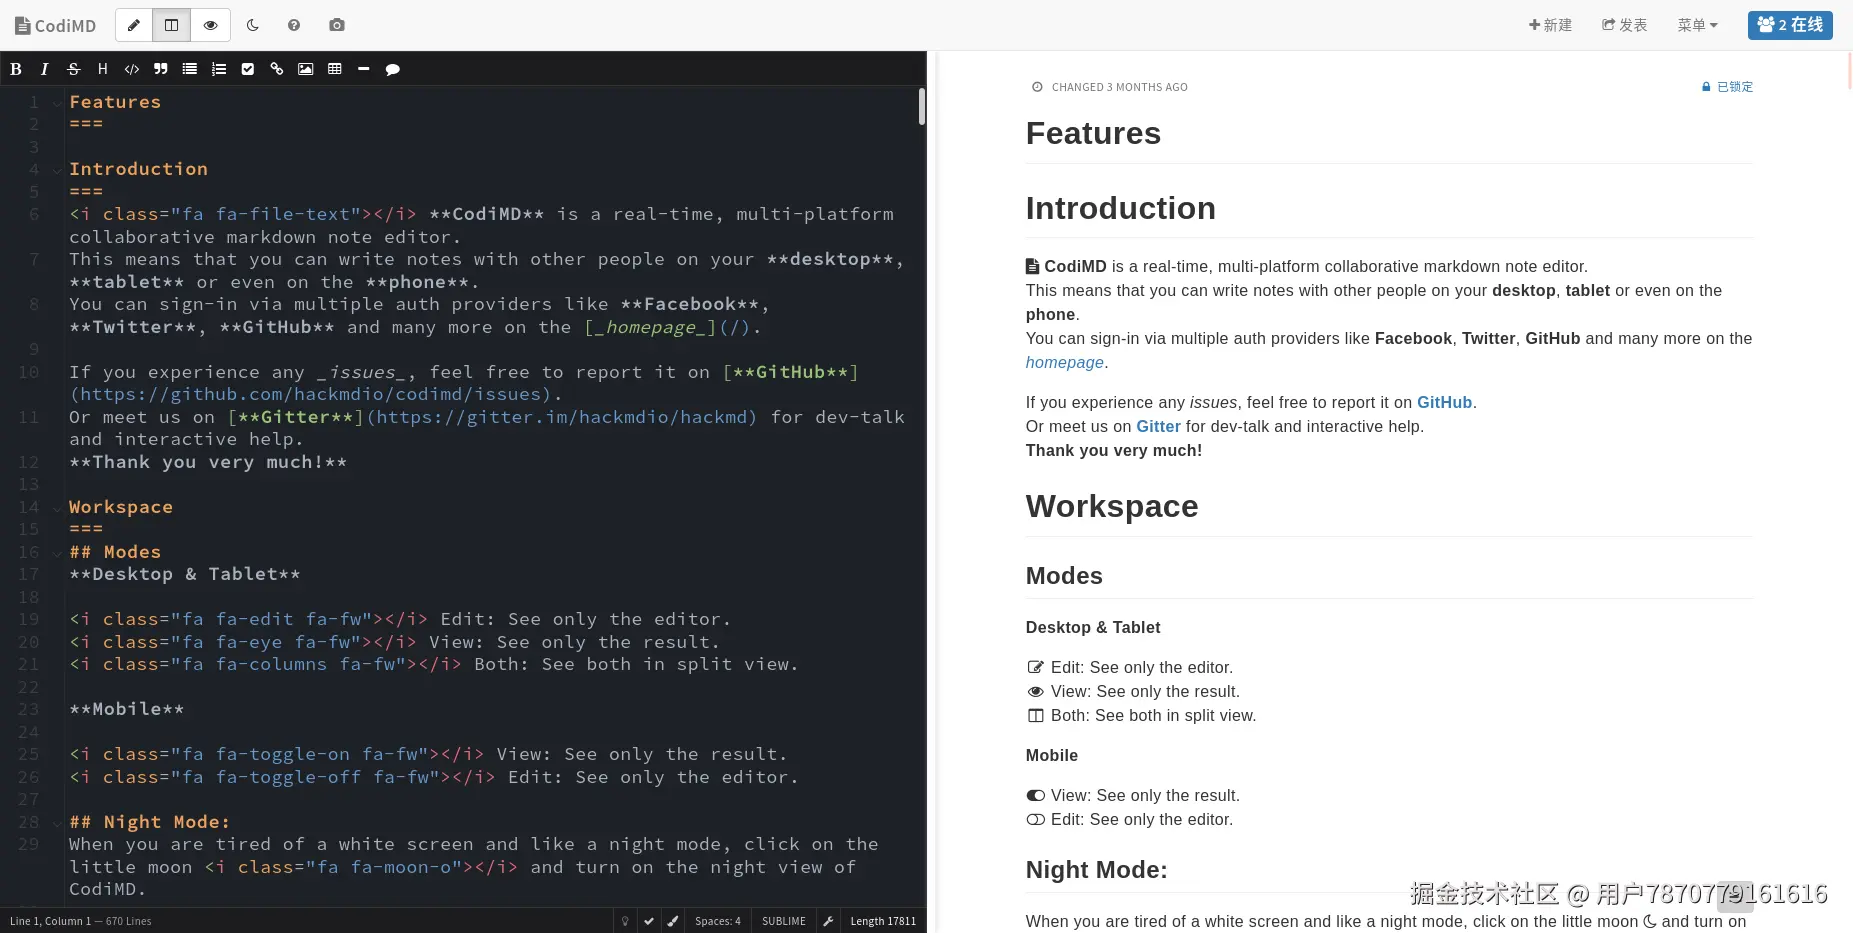Place cursor on '## Night Mode:' editor line
The image size is (1853, 933).
click(x=150, y=822)
